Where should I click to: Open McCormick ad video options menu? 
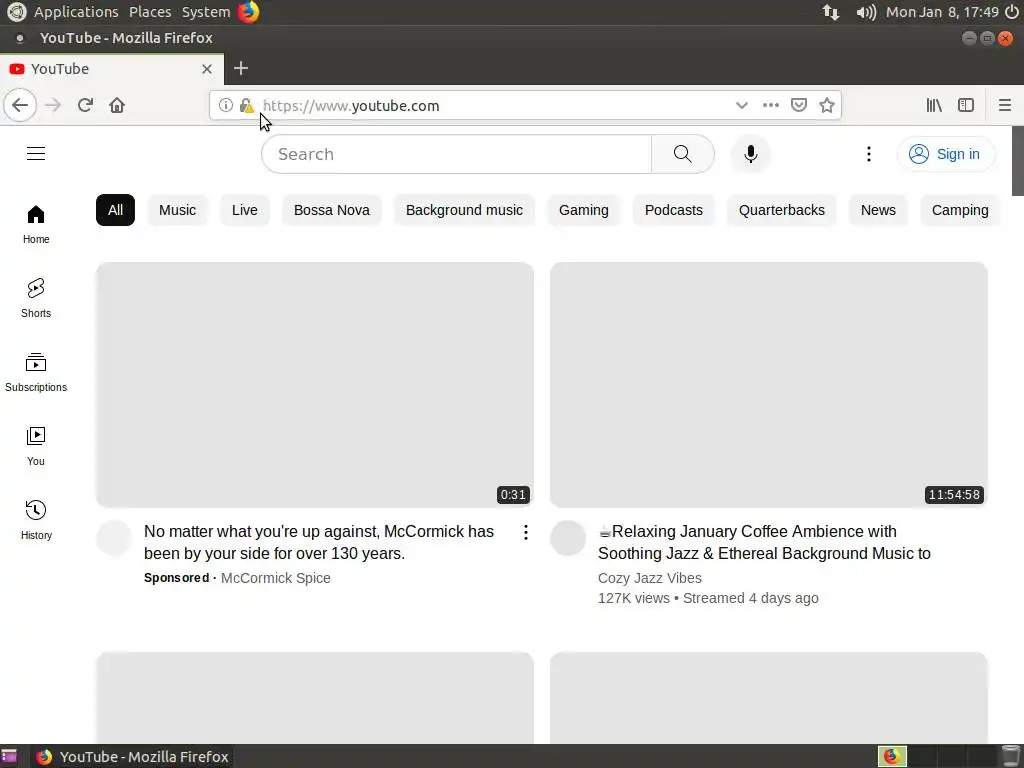(x=526, y=532)
